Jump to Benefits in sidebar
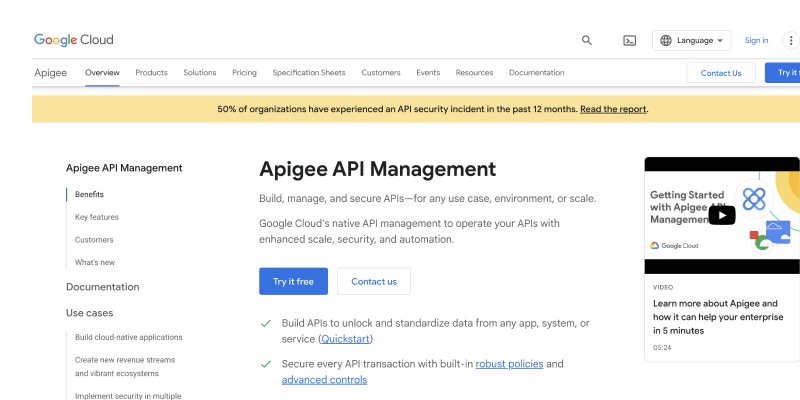800x400 pixels. [x=89, y=194]
